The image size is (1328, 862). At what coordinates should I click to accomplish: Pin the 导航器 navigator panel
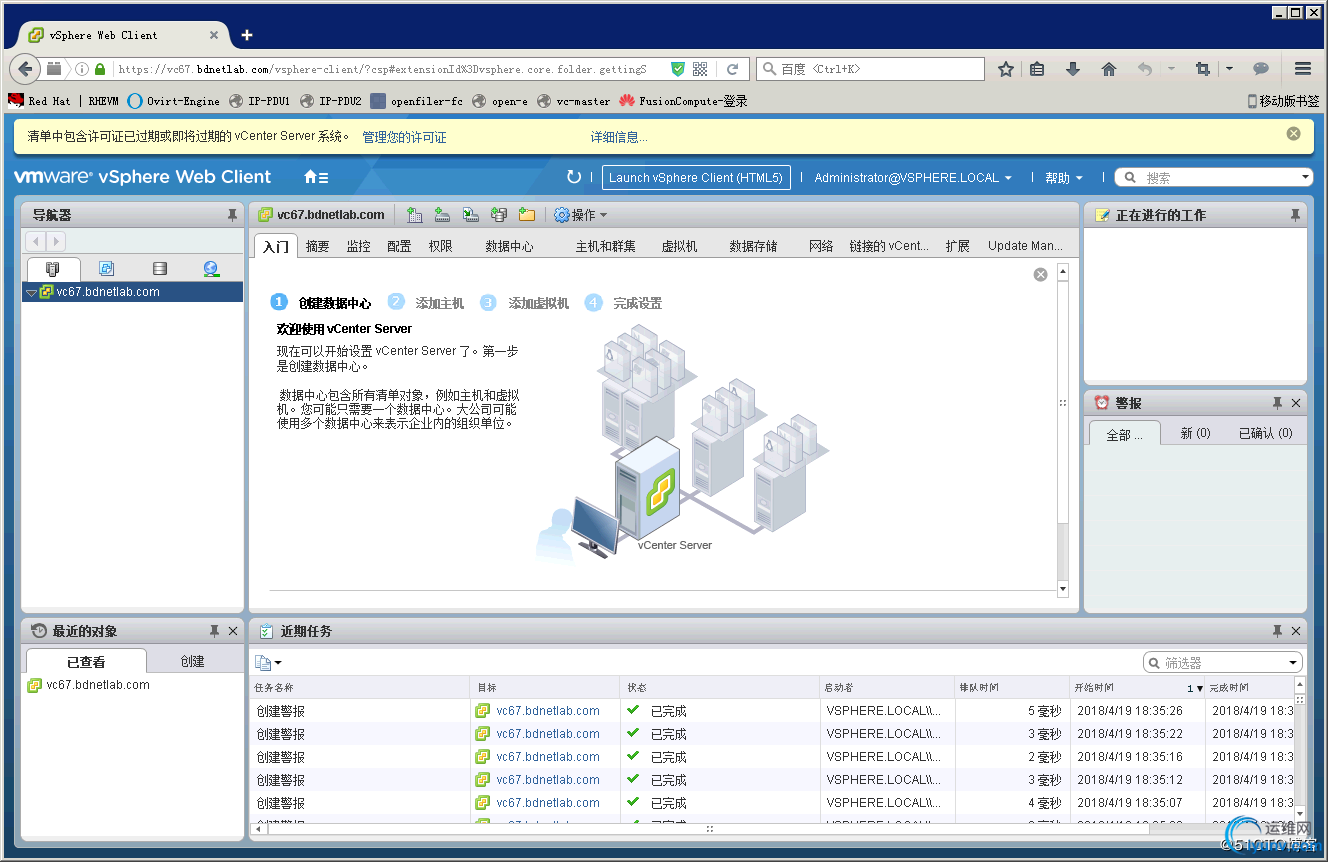(x=232, y=215)
